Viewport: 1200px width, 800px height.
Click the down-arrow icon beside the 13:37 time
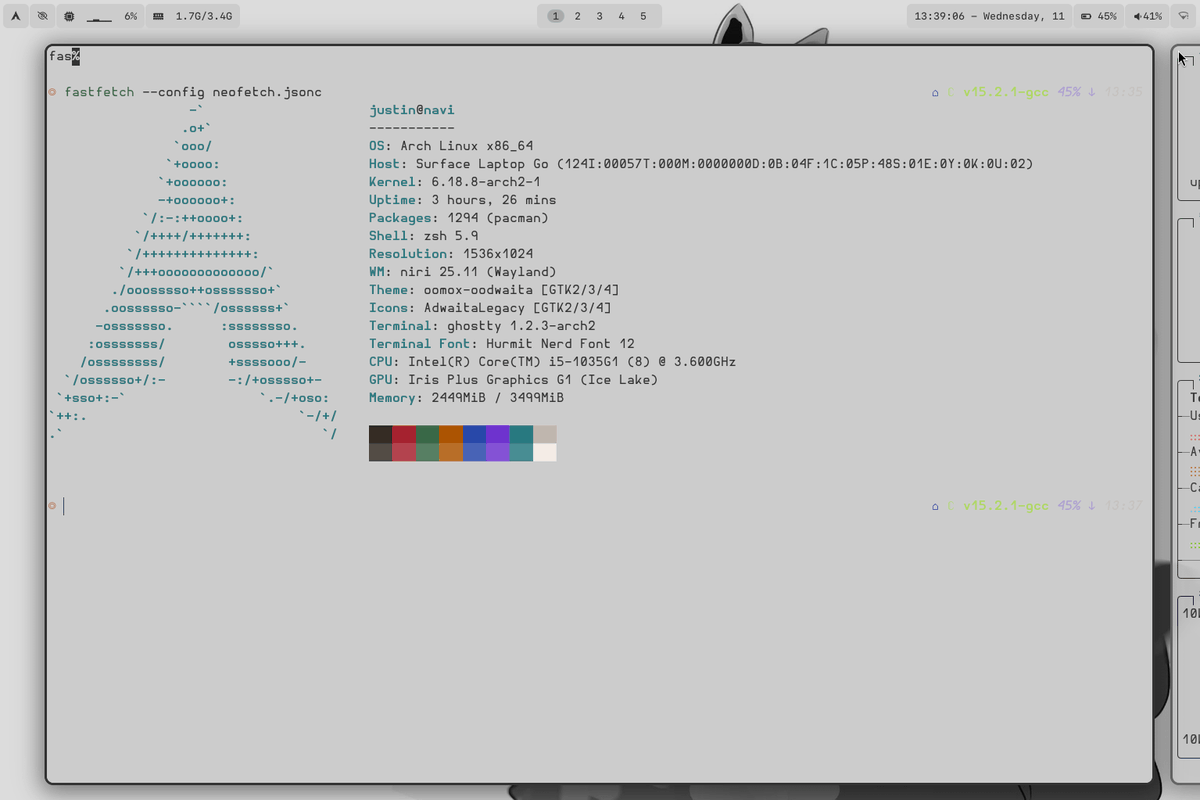tap(1092, 506)
